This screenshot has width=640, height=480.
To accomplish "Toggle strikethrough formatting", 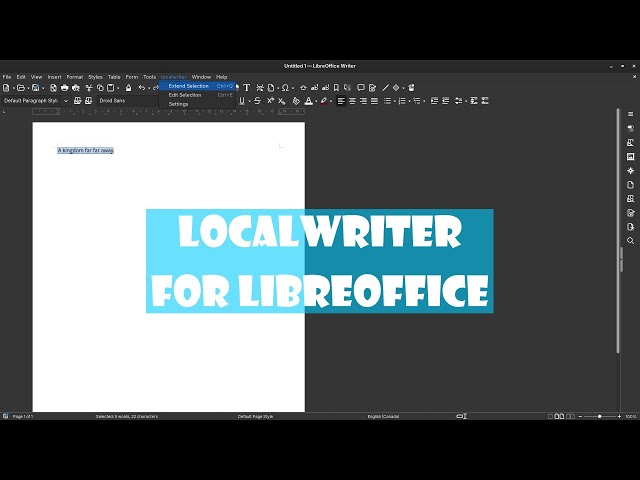I will point(257,101).
